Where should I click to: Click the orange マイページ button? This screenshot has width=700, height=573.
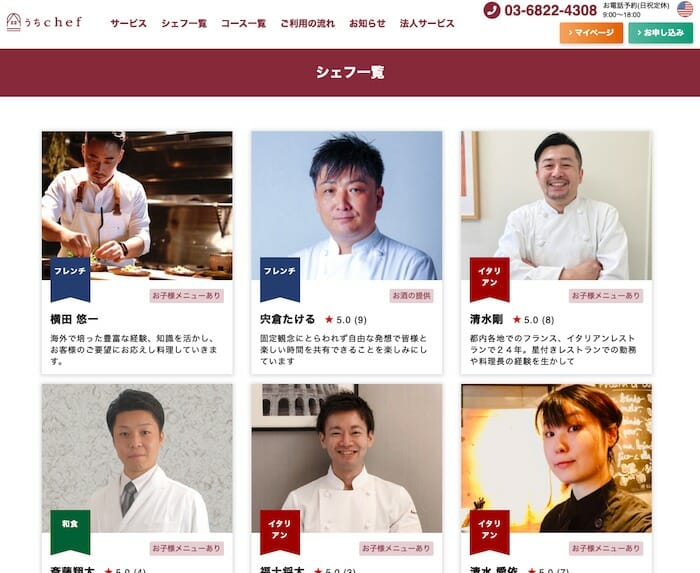pyautogui.click(x=591, y=33)
